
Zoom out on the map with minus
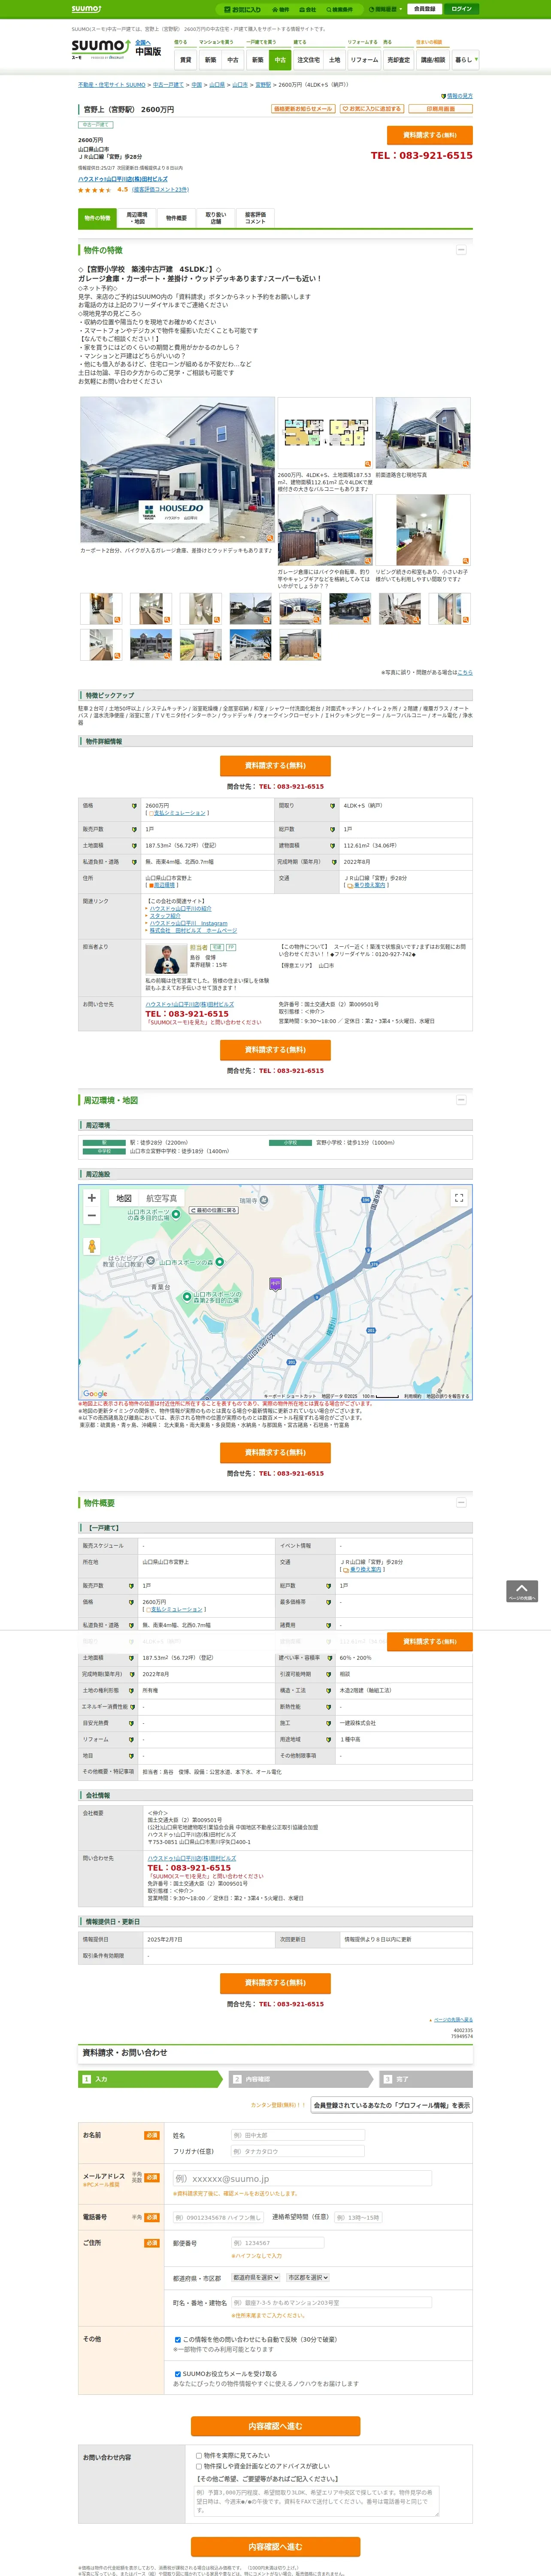[92, 1216]
